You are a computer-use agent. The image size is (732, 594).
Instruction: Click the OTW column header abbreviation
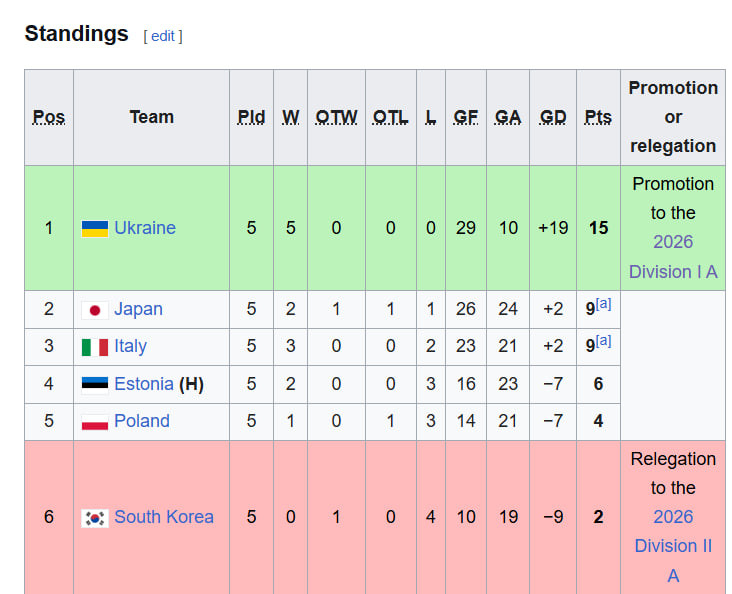click(336, 117)
